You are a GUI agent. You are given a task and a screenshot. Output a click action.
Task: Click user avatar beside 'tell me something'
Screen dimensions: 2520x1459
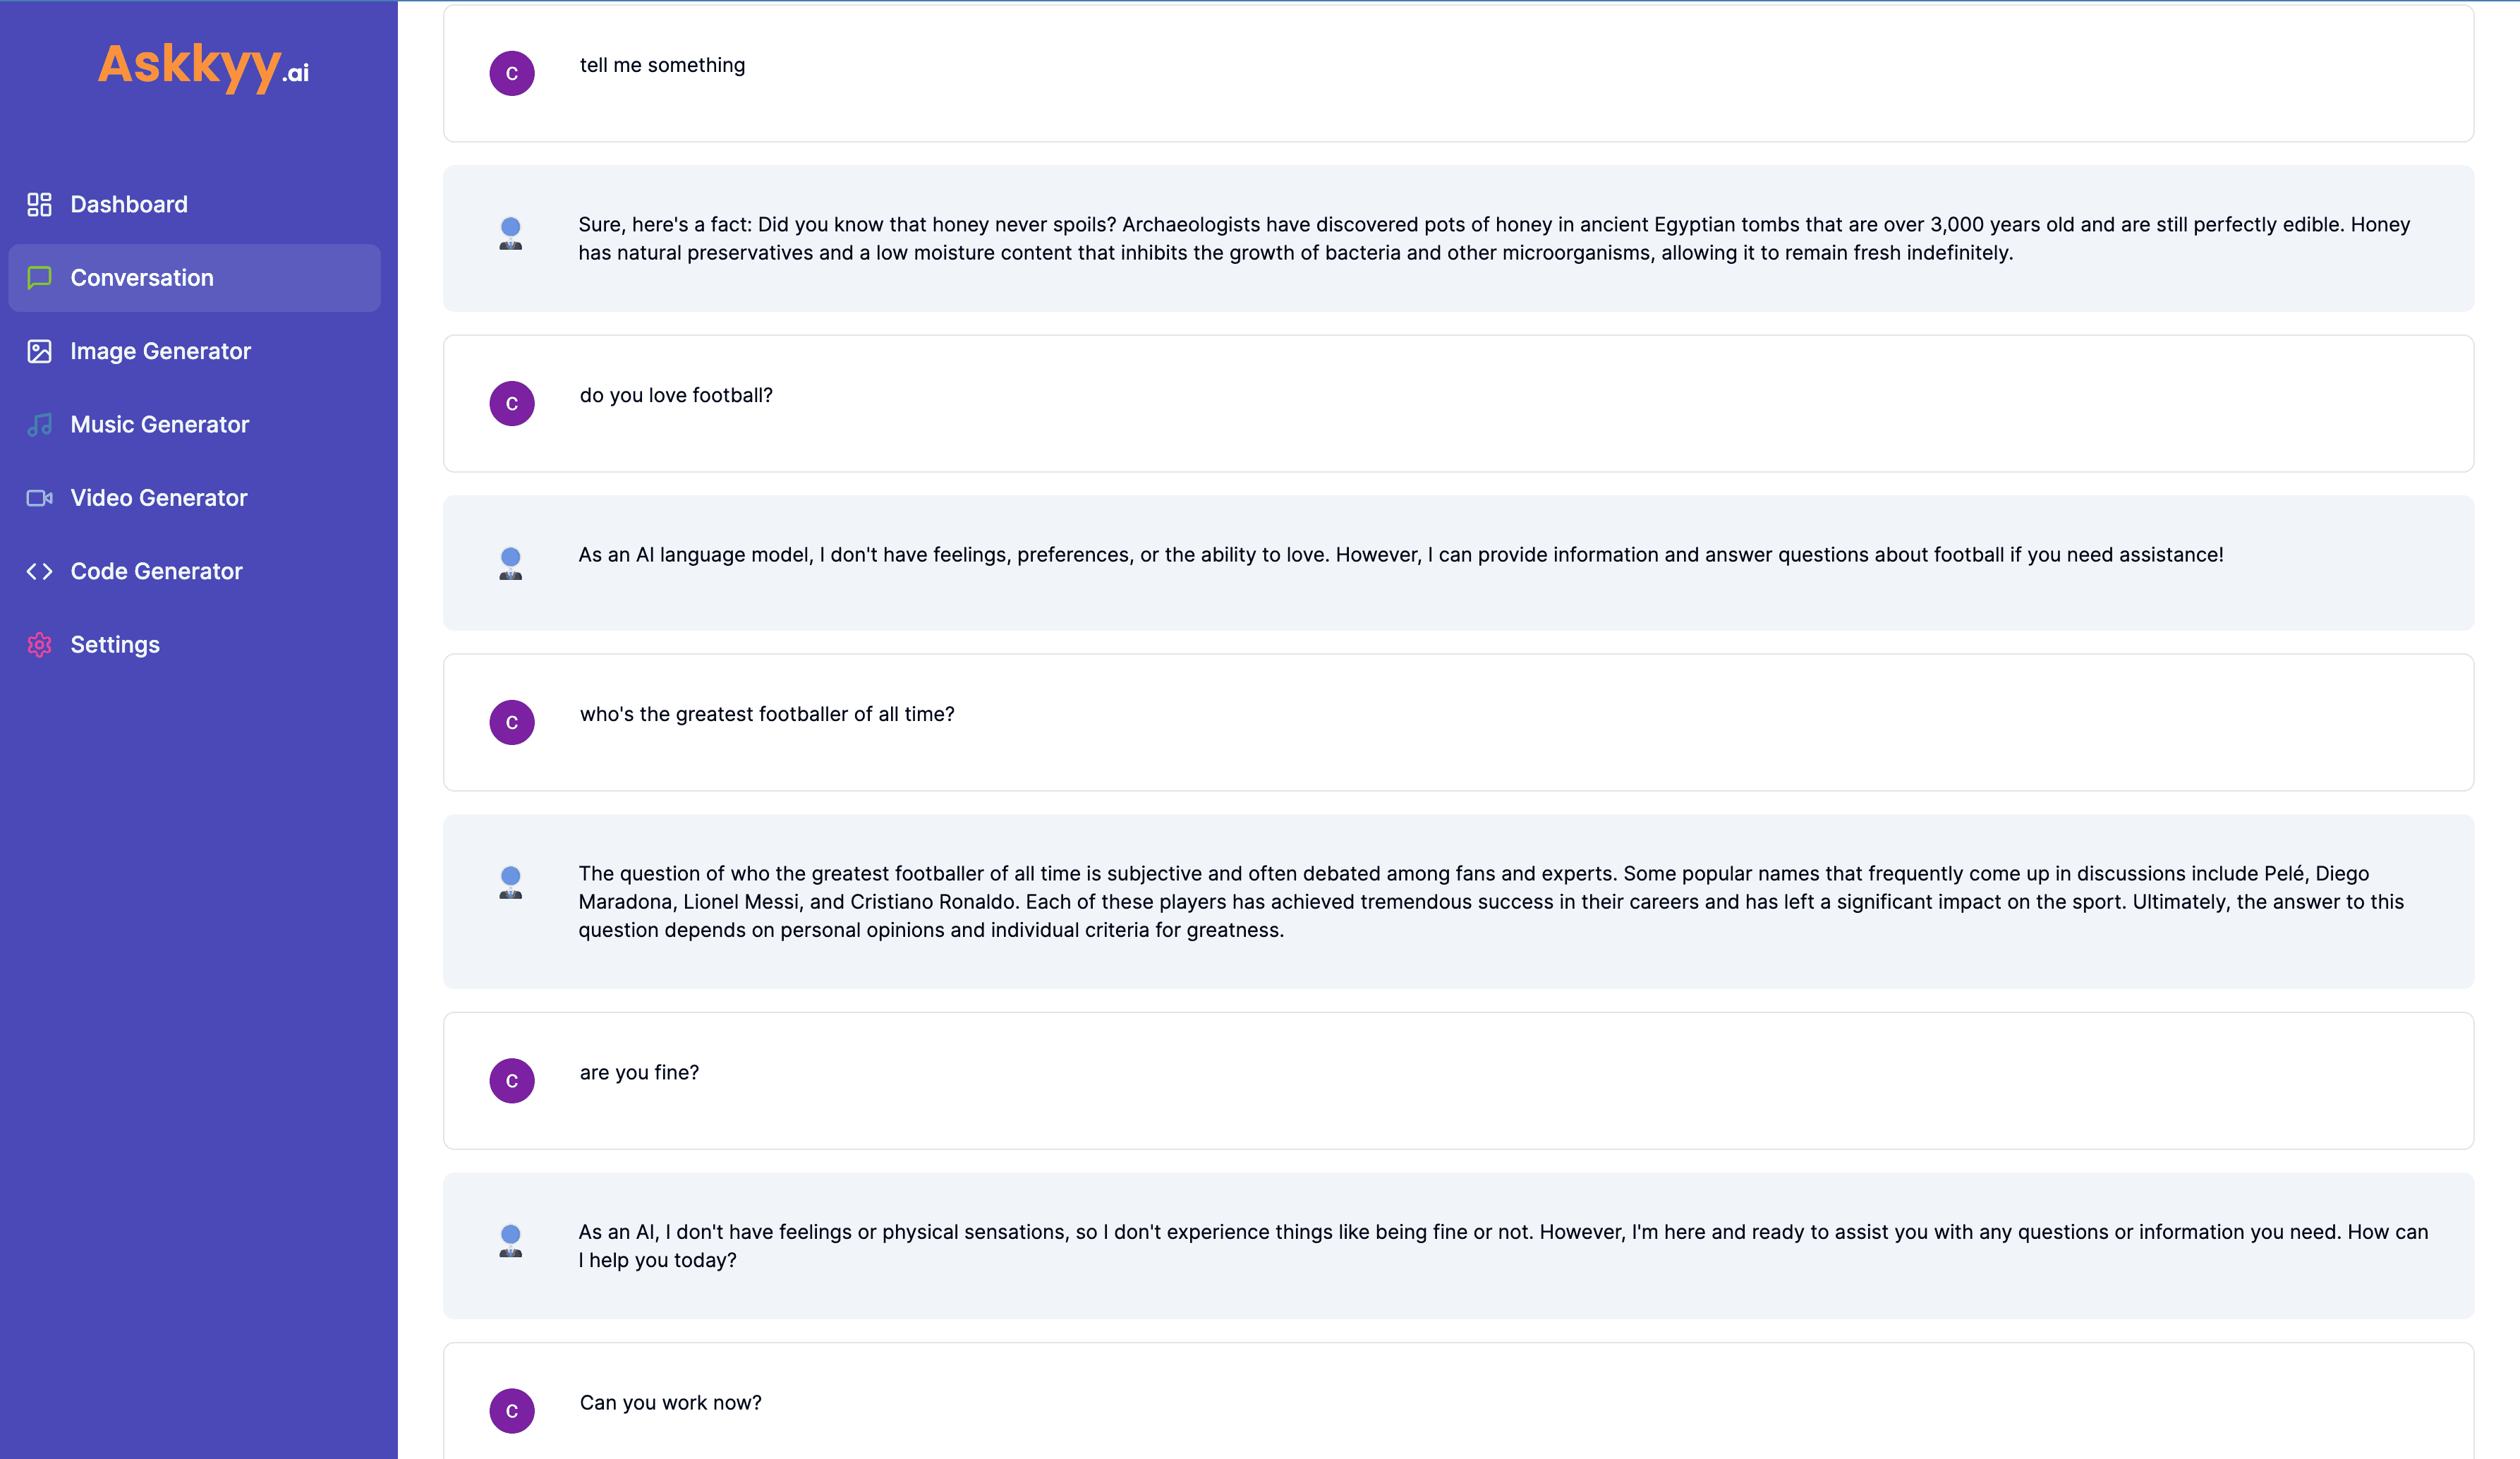[x=511, y=74]
